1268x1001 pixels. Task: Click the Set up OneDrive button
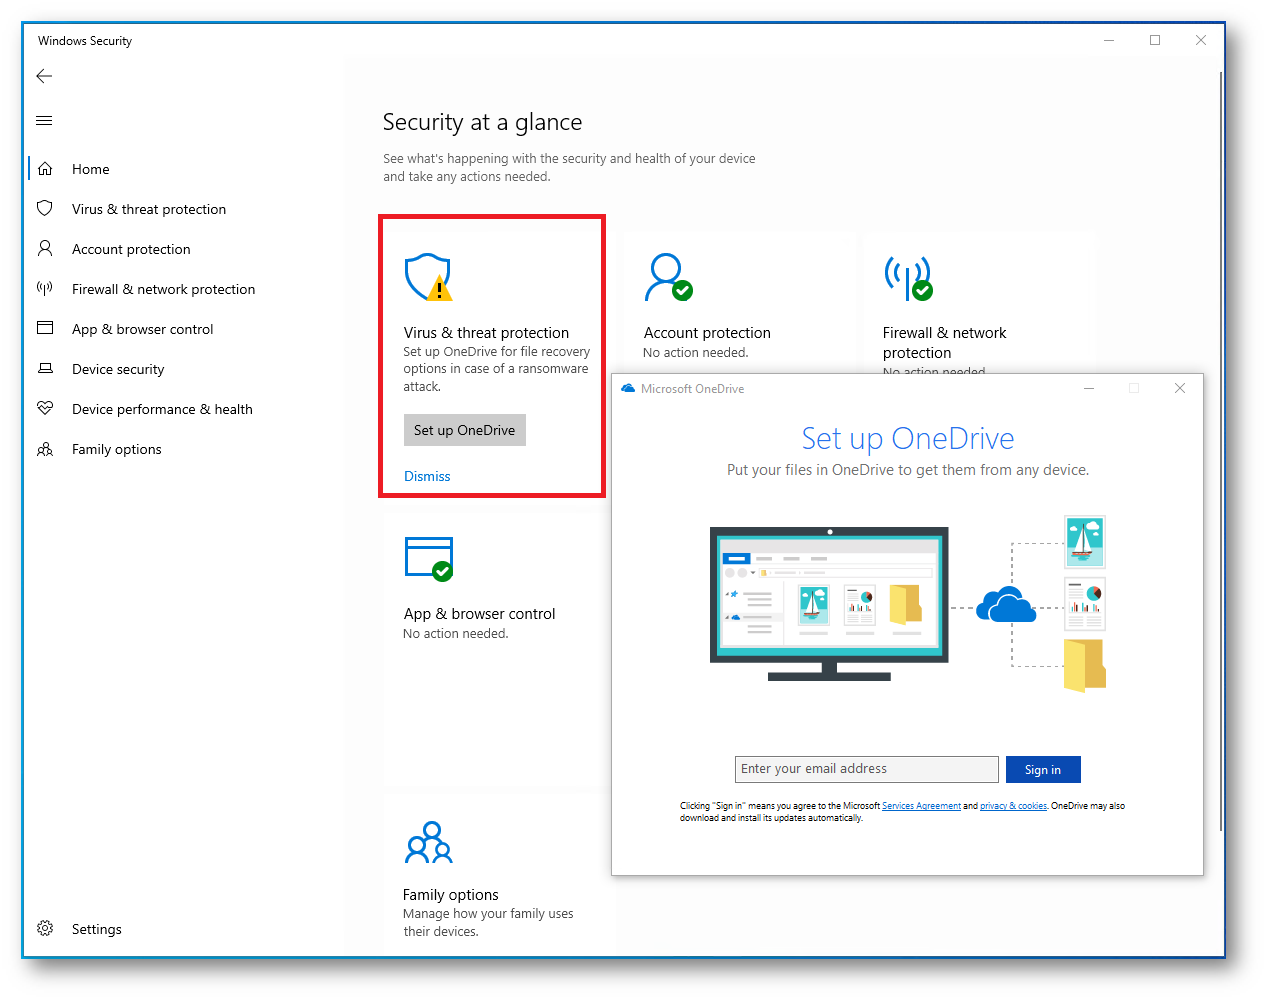point(465,430)
